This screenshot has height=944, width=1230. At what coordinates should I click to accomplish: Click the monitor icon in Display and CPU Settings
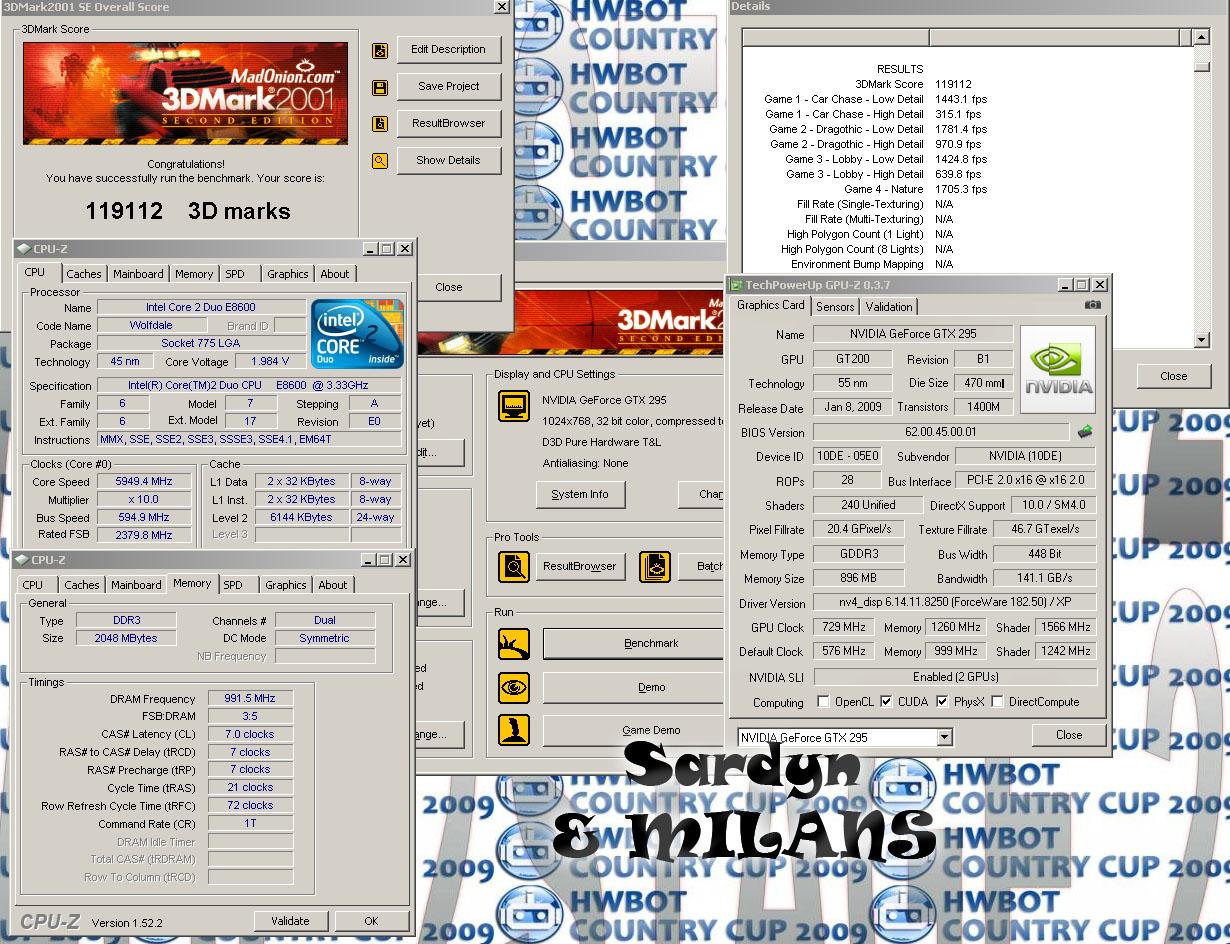click(514, 408)
